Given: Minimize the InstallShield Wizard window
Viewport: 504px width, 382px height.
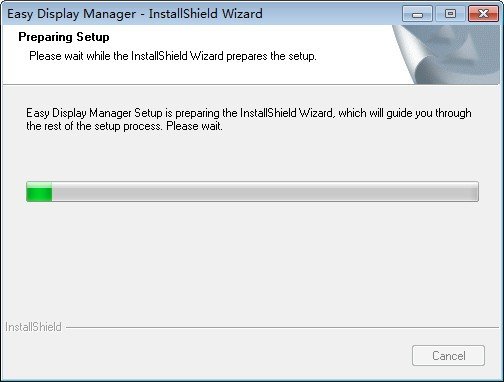Looking at the screenshot, I should (417, 14).
